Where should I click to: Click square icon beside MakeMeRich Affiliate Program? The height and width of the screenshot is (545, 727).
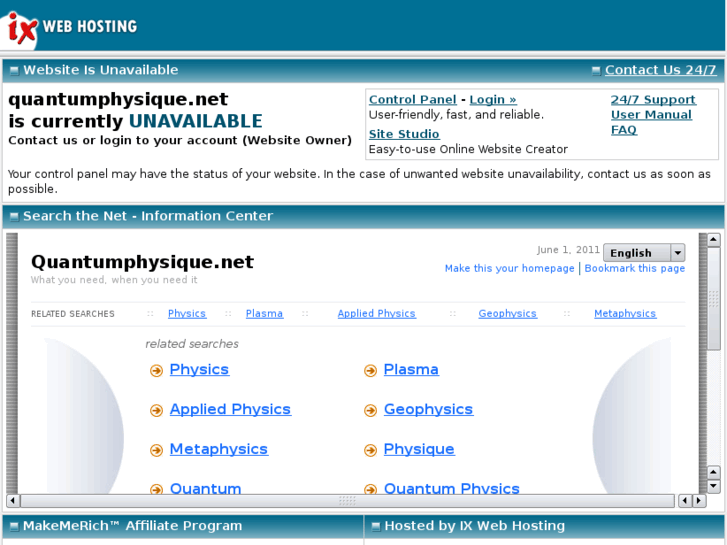[14, 526]
